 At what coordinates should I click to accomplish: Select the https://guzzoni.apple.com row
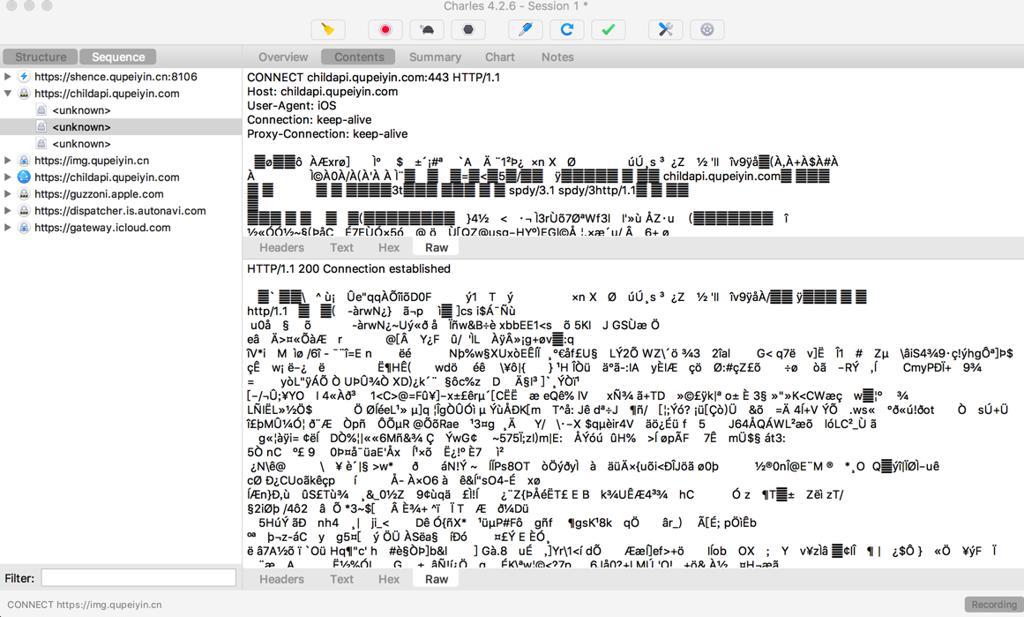(121, 194)
